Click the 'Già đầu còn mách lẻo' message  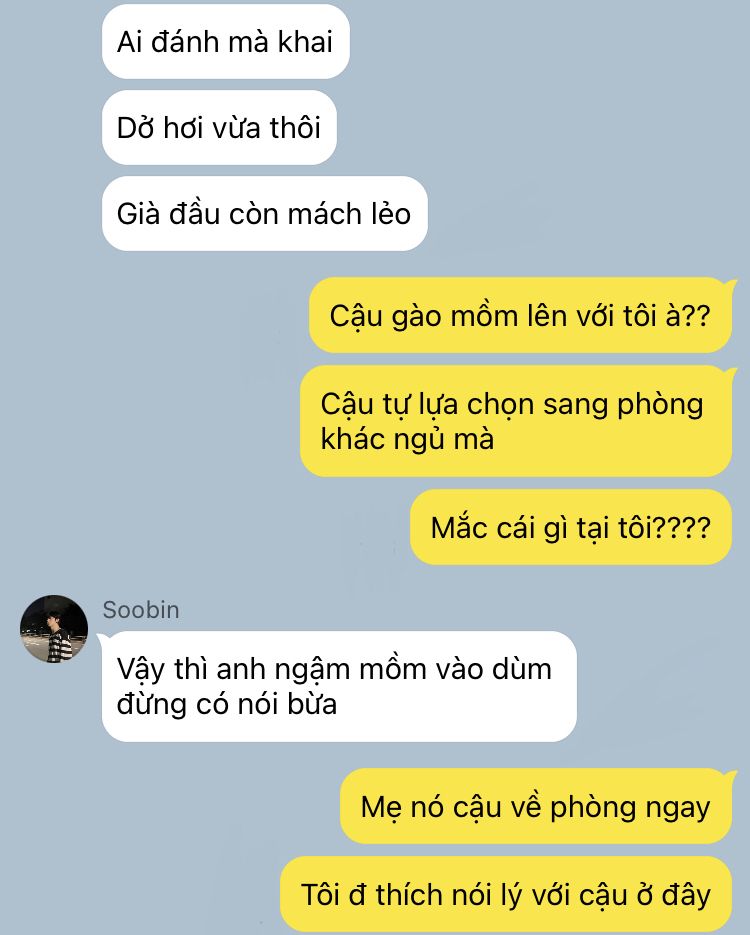(x=265, y=213)
